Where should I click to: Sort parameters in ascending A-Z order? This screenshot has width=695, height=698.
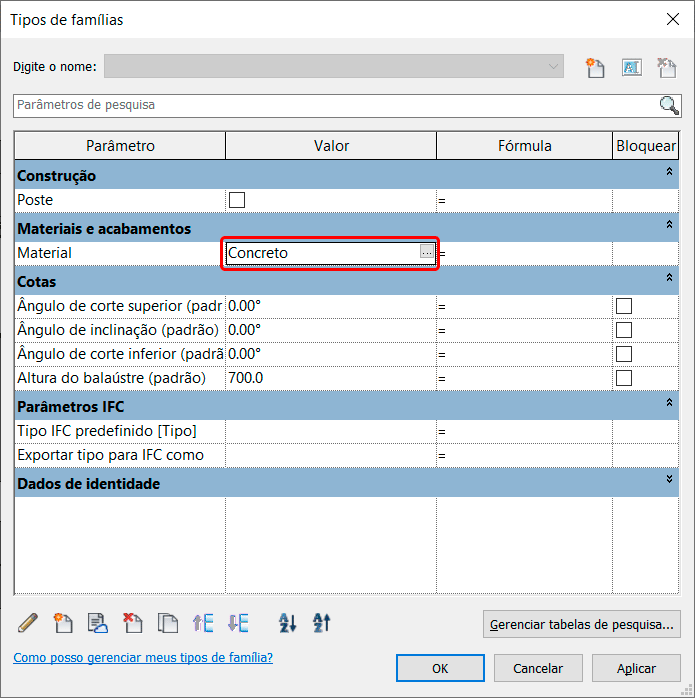click(x=288, y=623)
